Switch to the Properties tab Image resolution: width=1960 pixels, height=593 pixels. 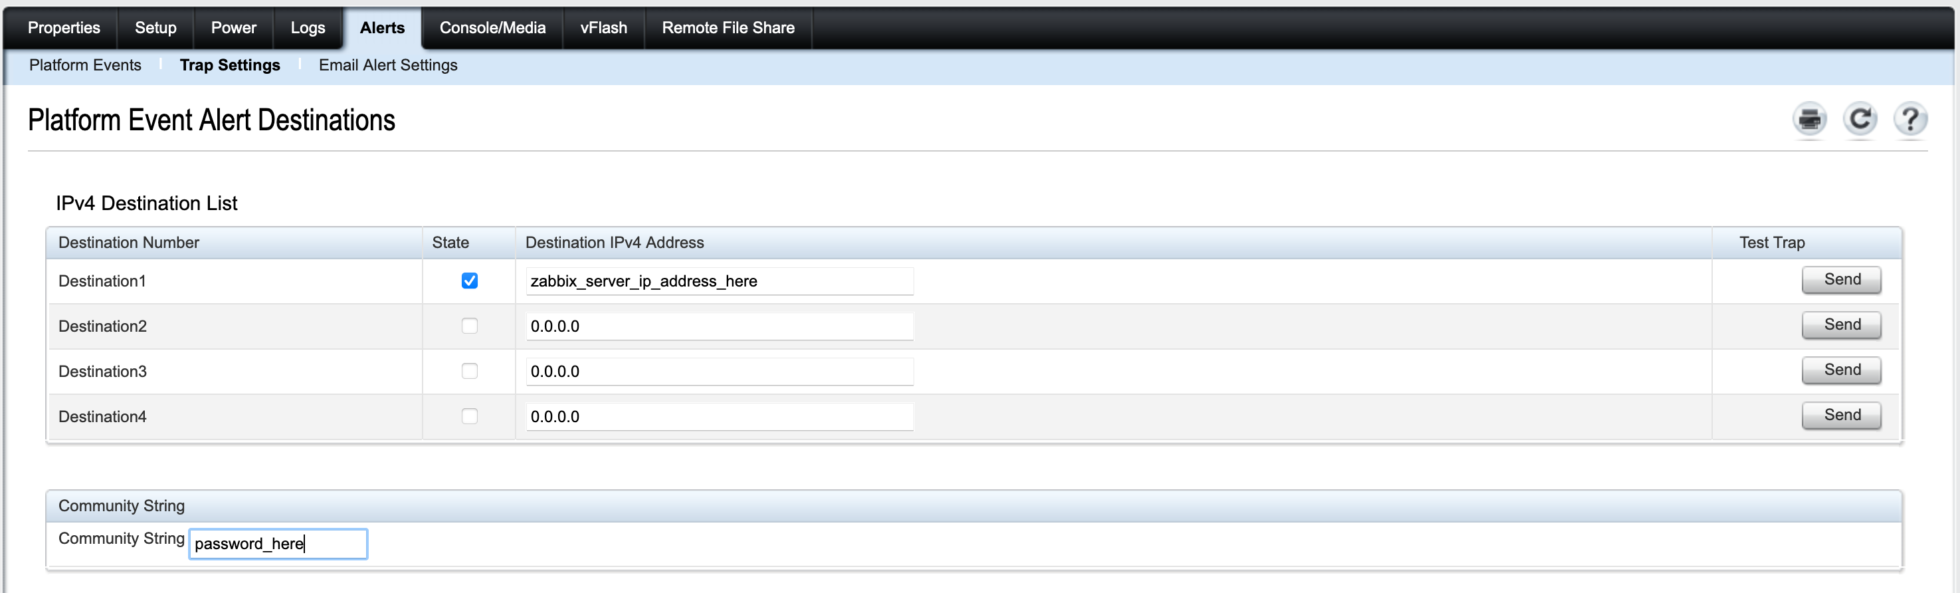coord(63,28)
